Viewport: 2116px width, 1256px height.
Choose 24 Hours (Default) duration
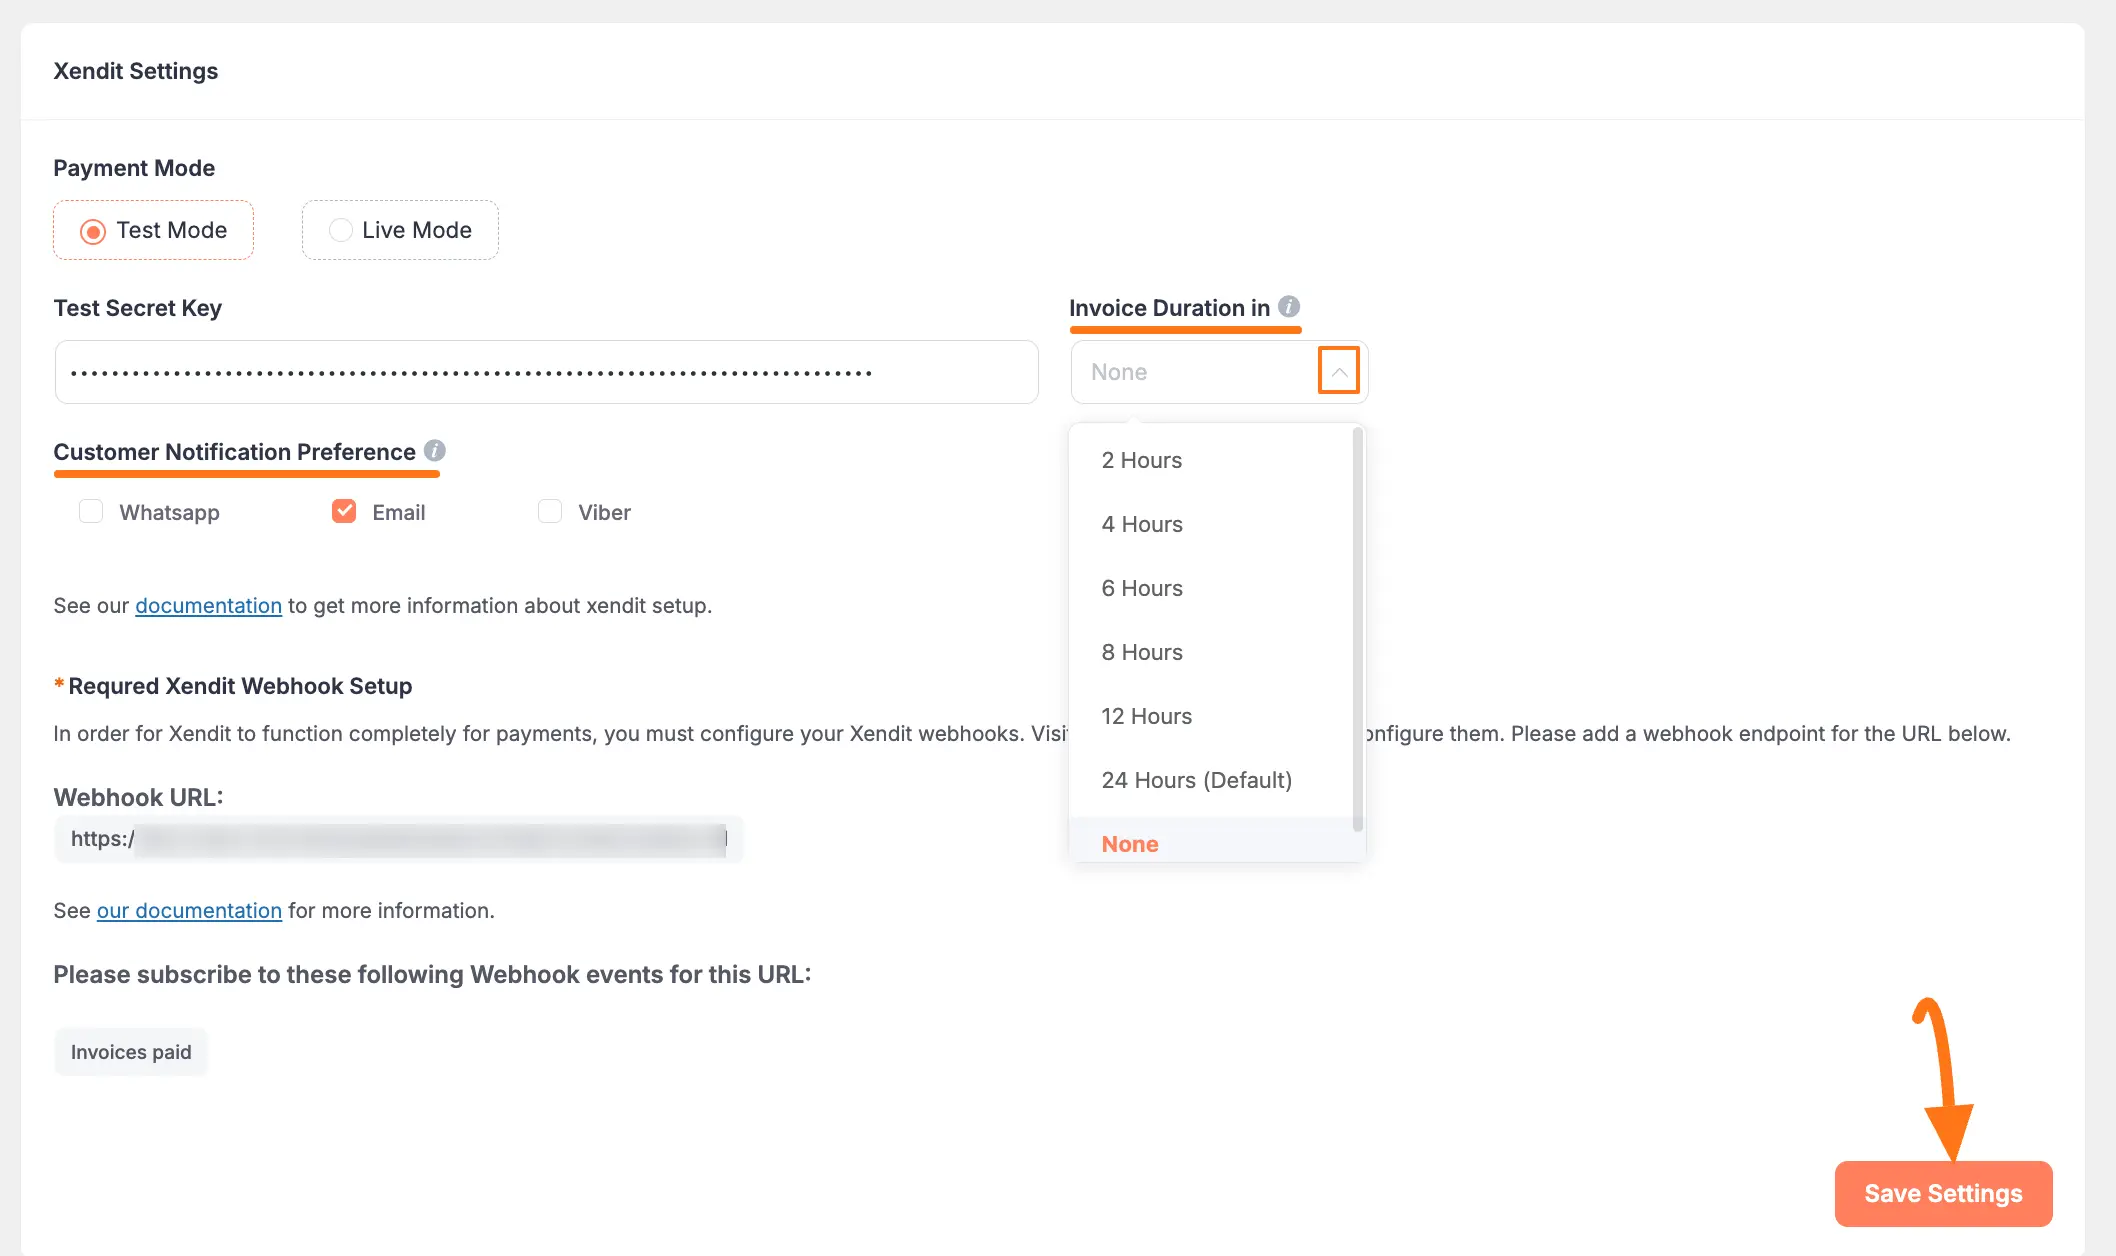[1196, 779]
